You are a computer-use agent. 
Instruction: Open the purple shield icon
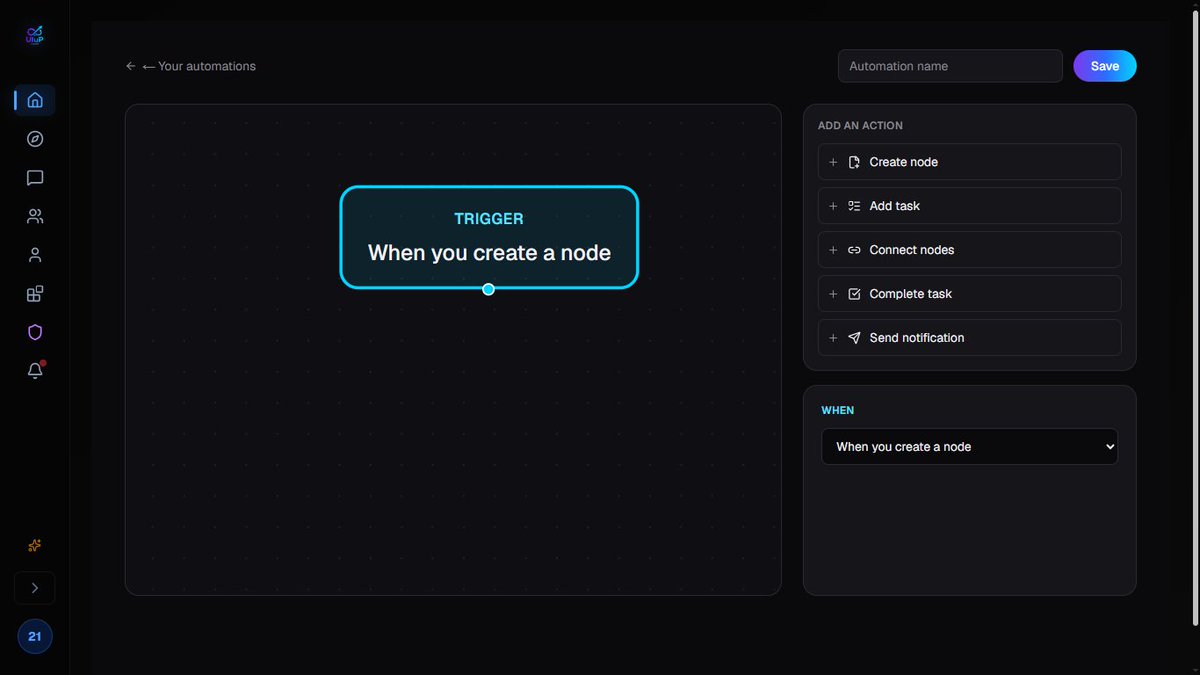coord(35,332)
